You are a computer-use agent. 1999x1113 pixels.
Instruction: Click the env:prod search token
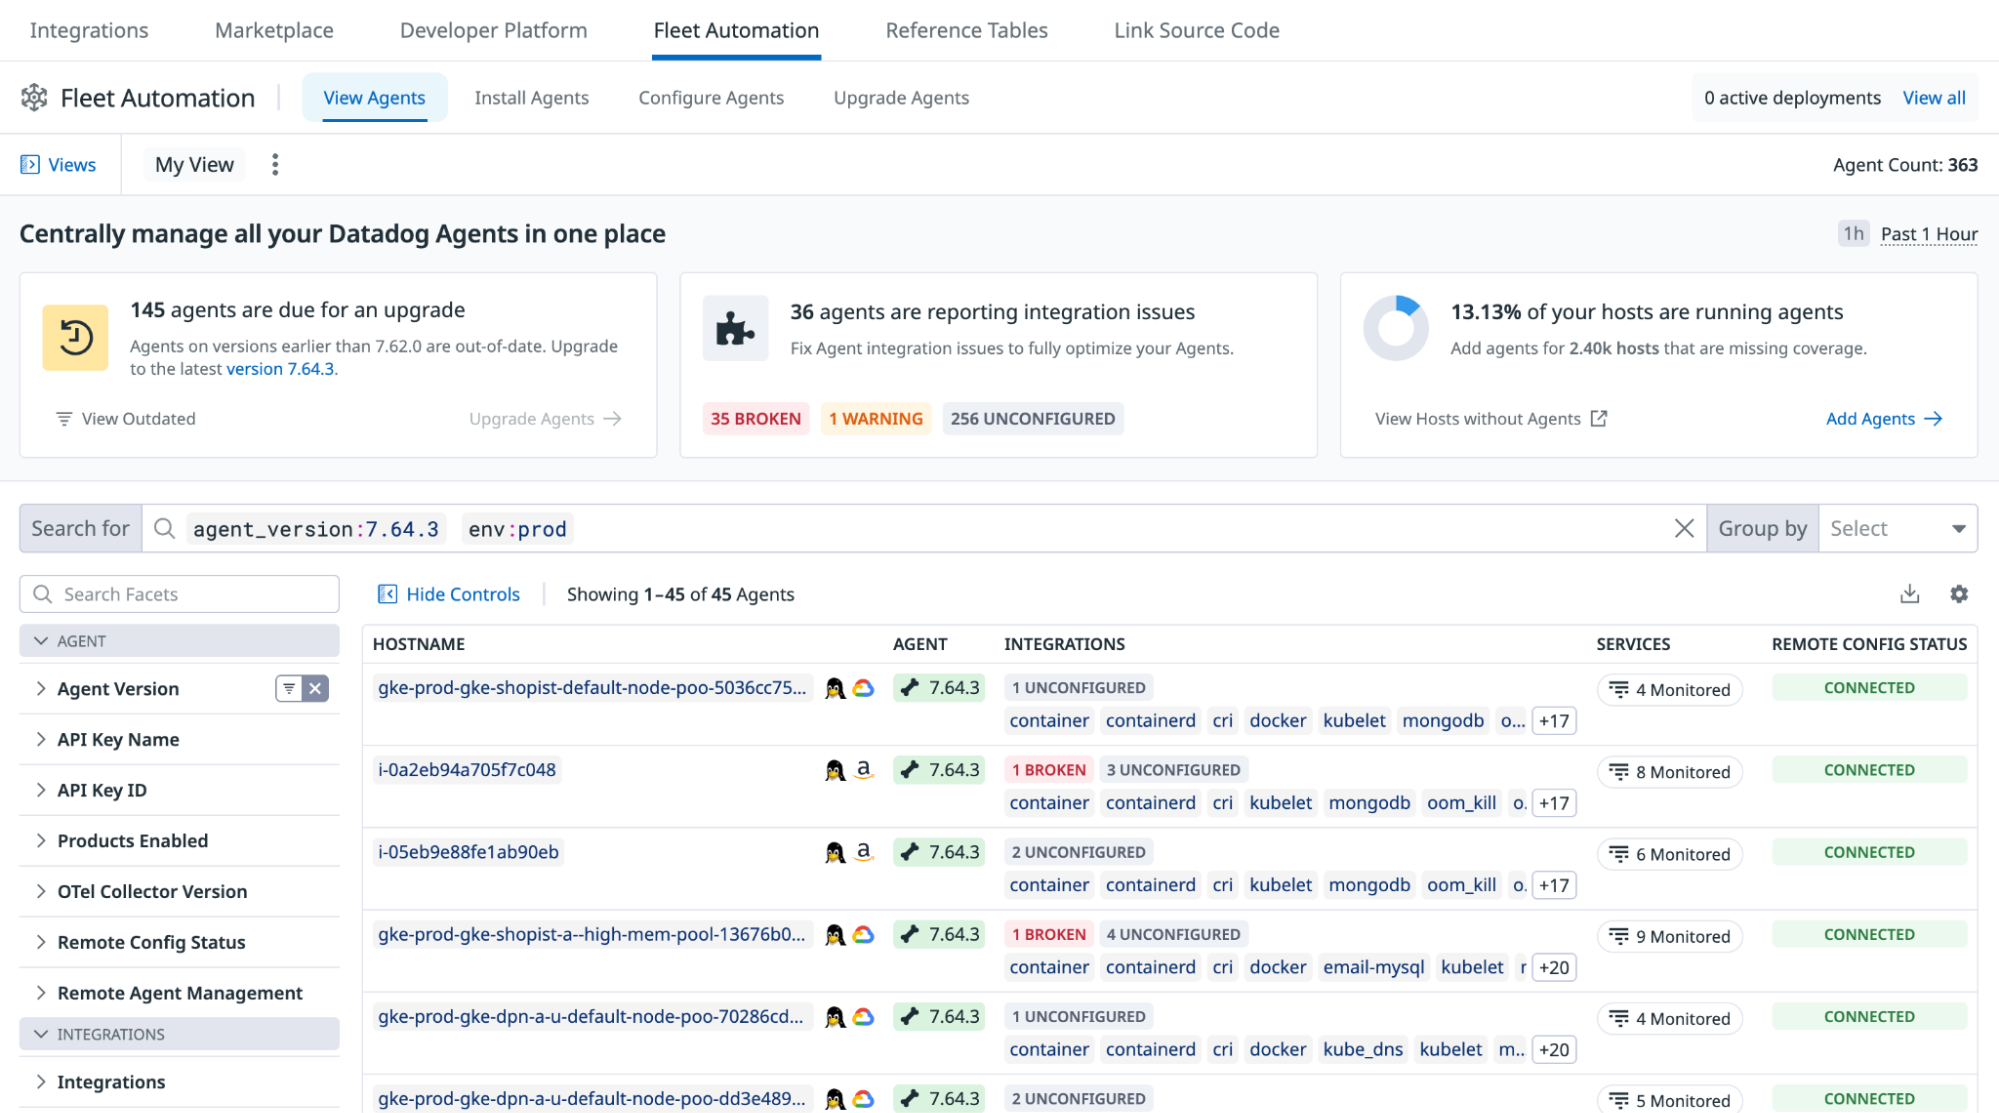point(517,529)
